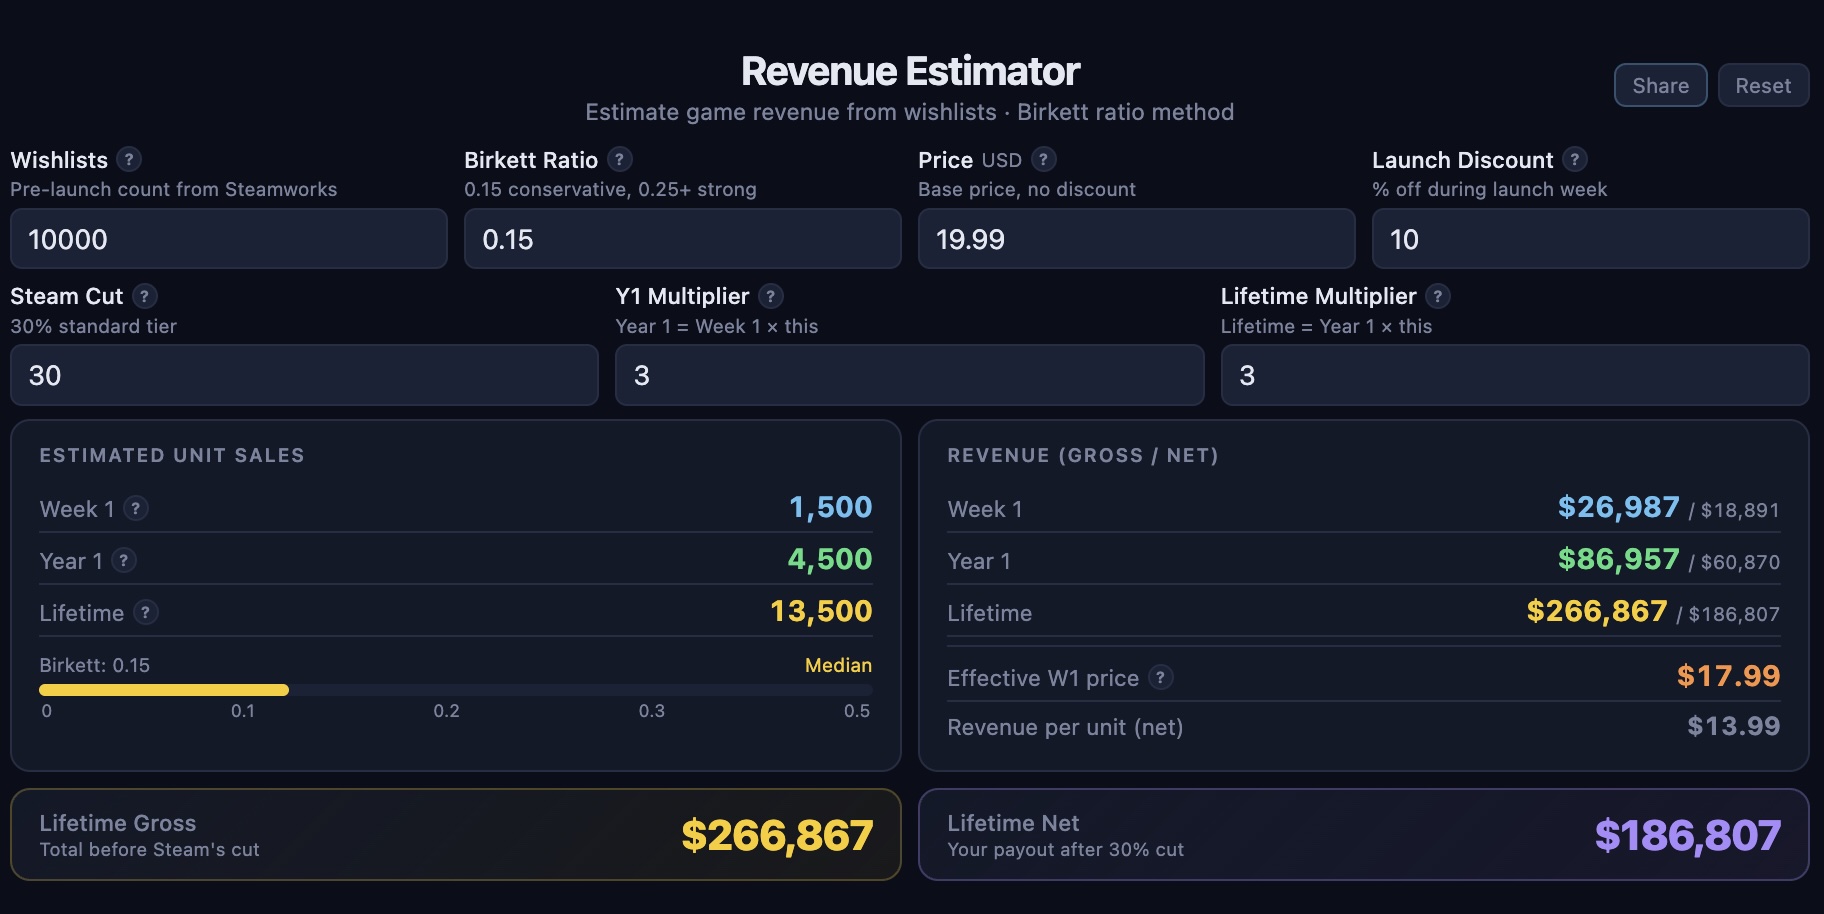The image size is (1824, 914).
Task: Click the Median label on the Birkett scale
Action: [x=838, y=665]
